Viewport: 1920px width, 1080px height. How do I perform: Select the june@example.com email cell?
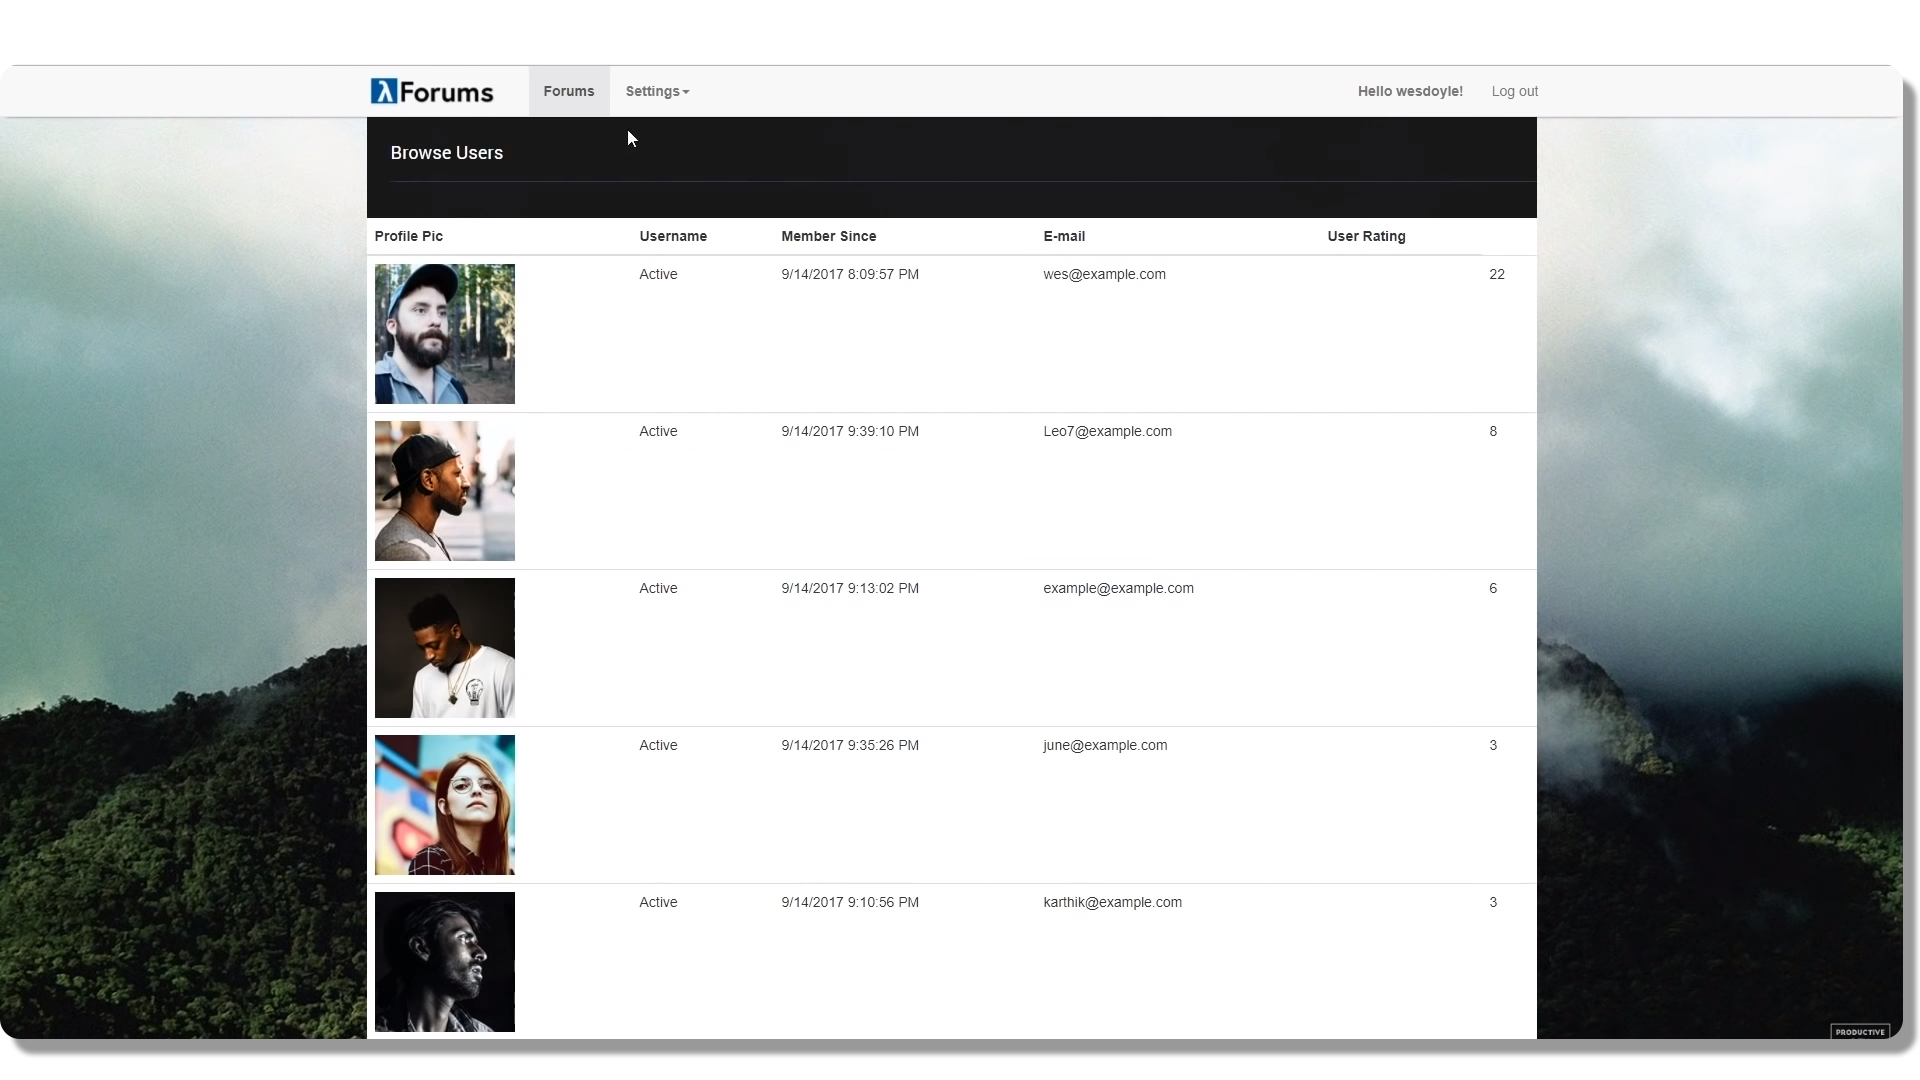point(1105,745)
